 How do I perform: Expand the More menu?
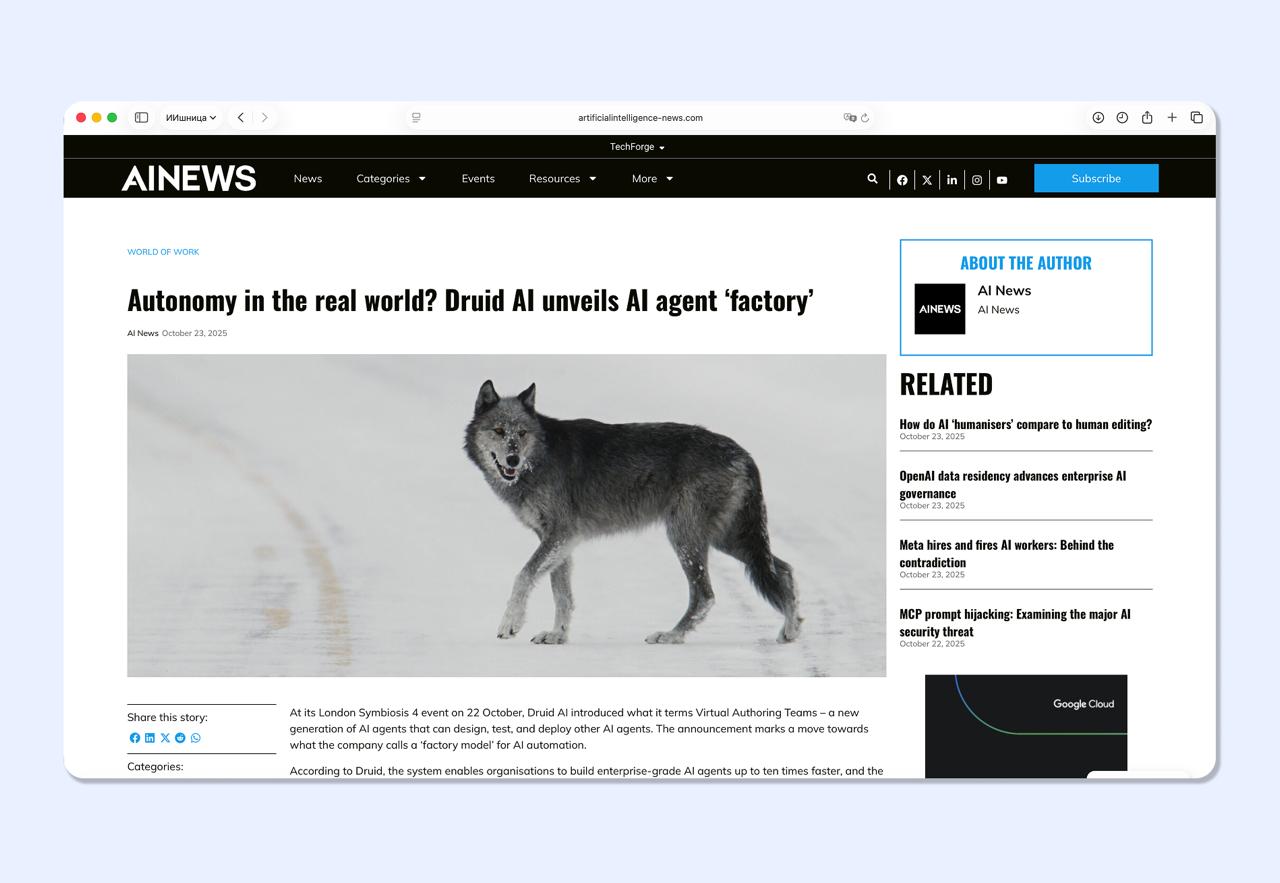(652, 179)
